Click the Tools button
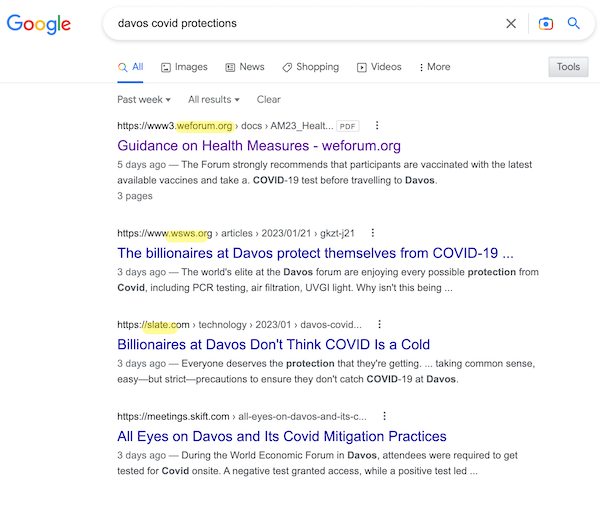The width and height of the screenshot is (600, 532). tap(568, 67)
